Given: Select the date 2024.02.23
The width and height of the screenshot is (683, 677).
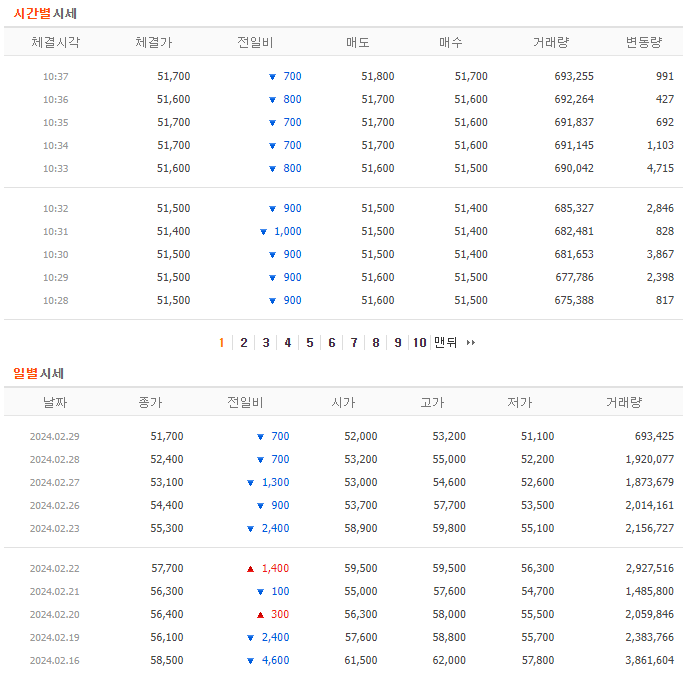Looking at the screenshot, I should pyautogui.click(x=54, y=528).
